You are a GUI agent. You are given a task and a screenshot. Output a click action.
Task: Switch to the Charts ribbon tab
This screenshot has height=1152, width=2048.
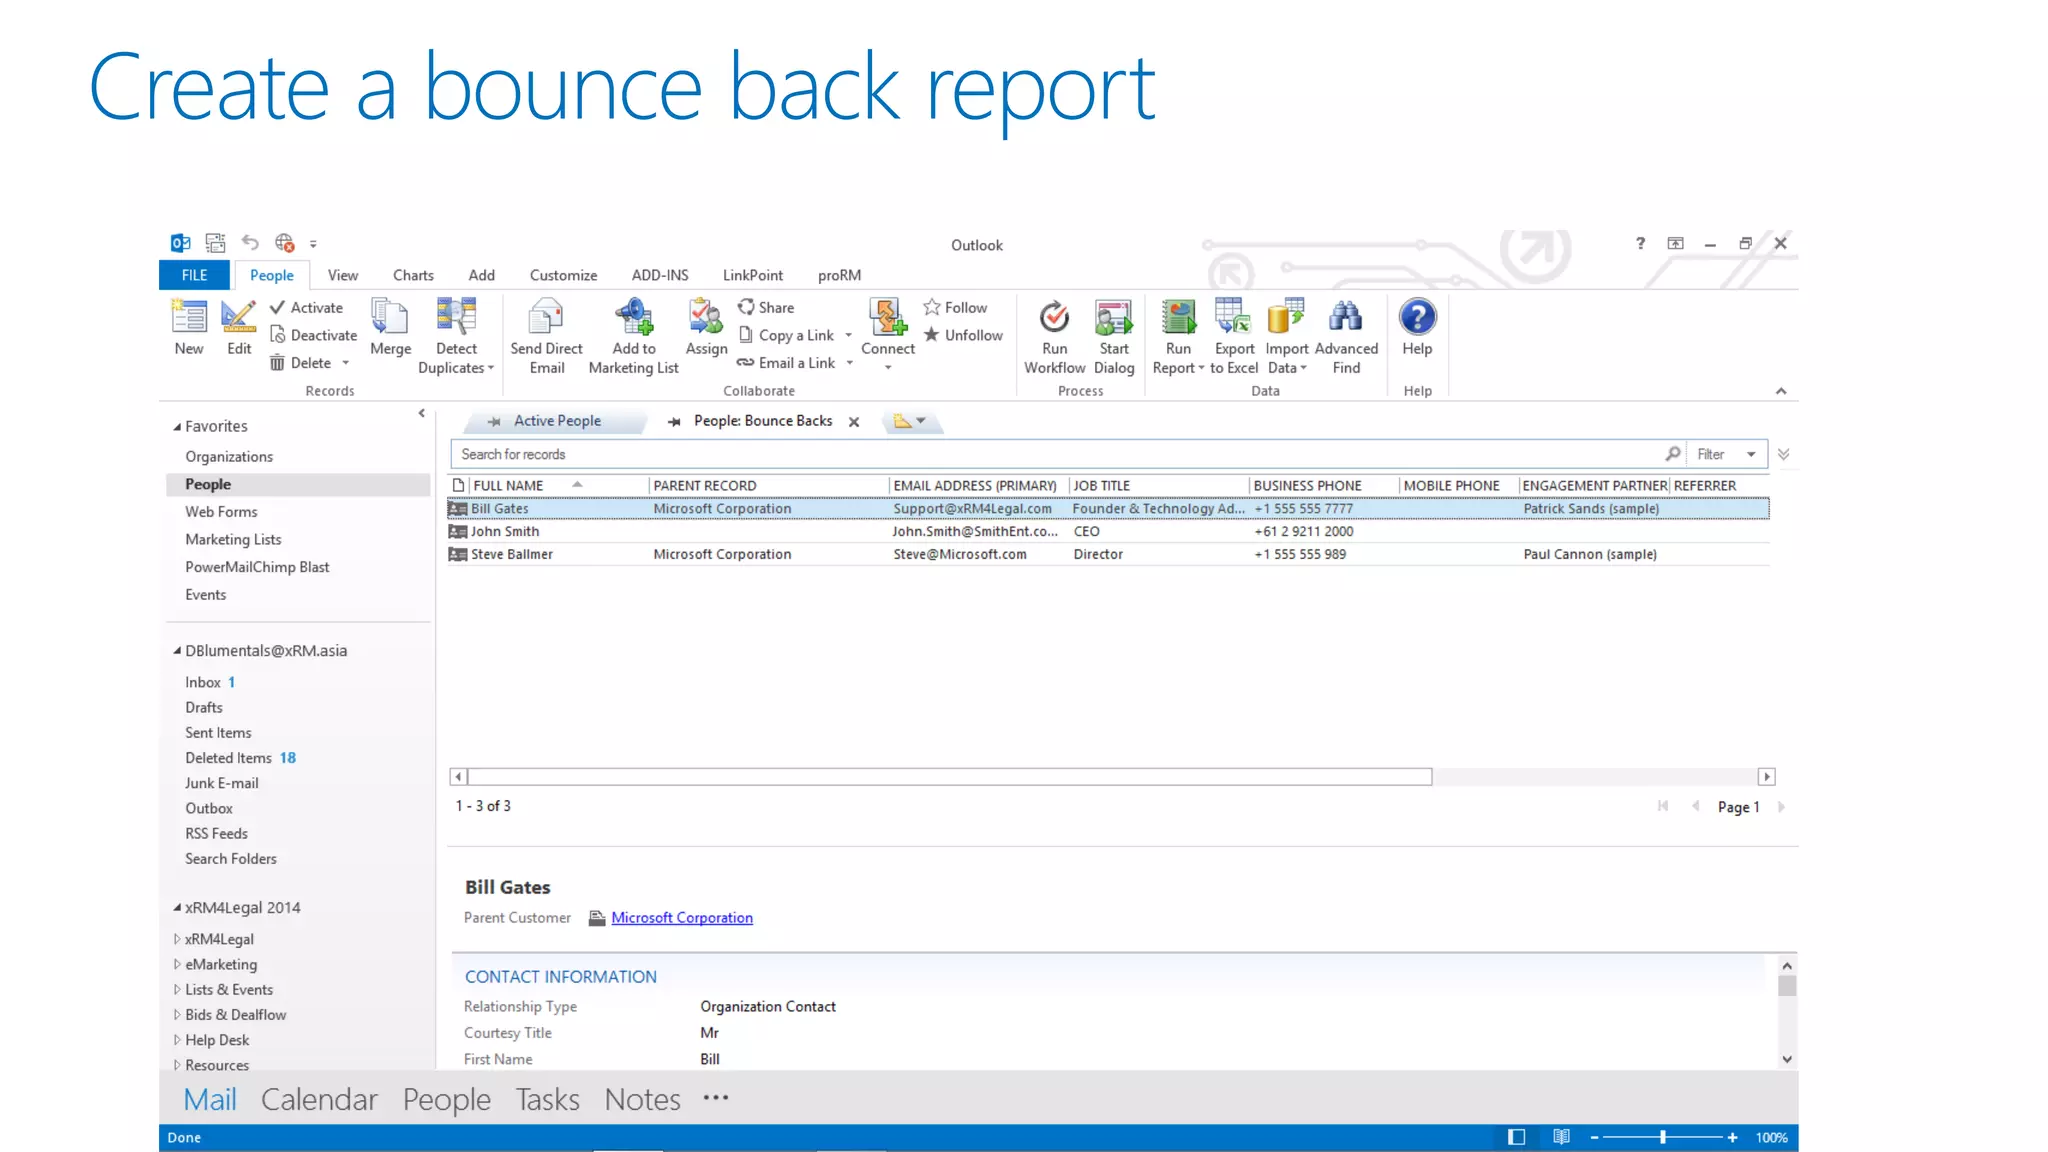413,275
